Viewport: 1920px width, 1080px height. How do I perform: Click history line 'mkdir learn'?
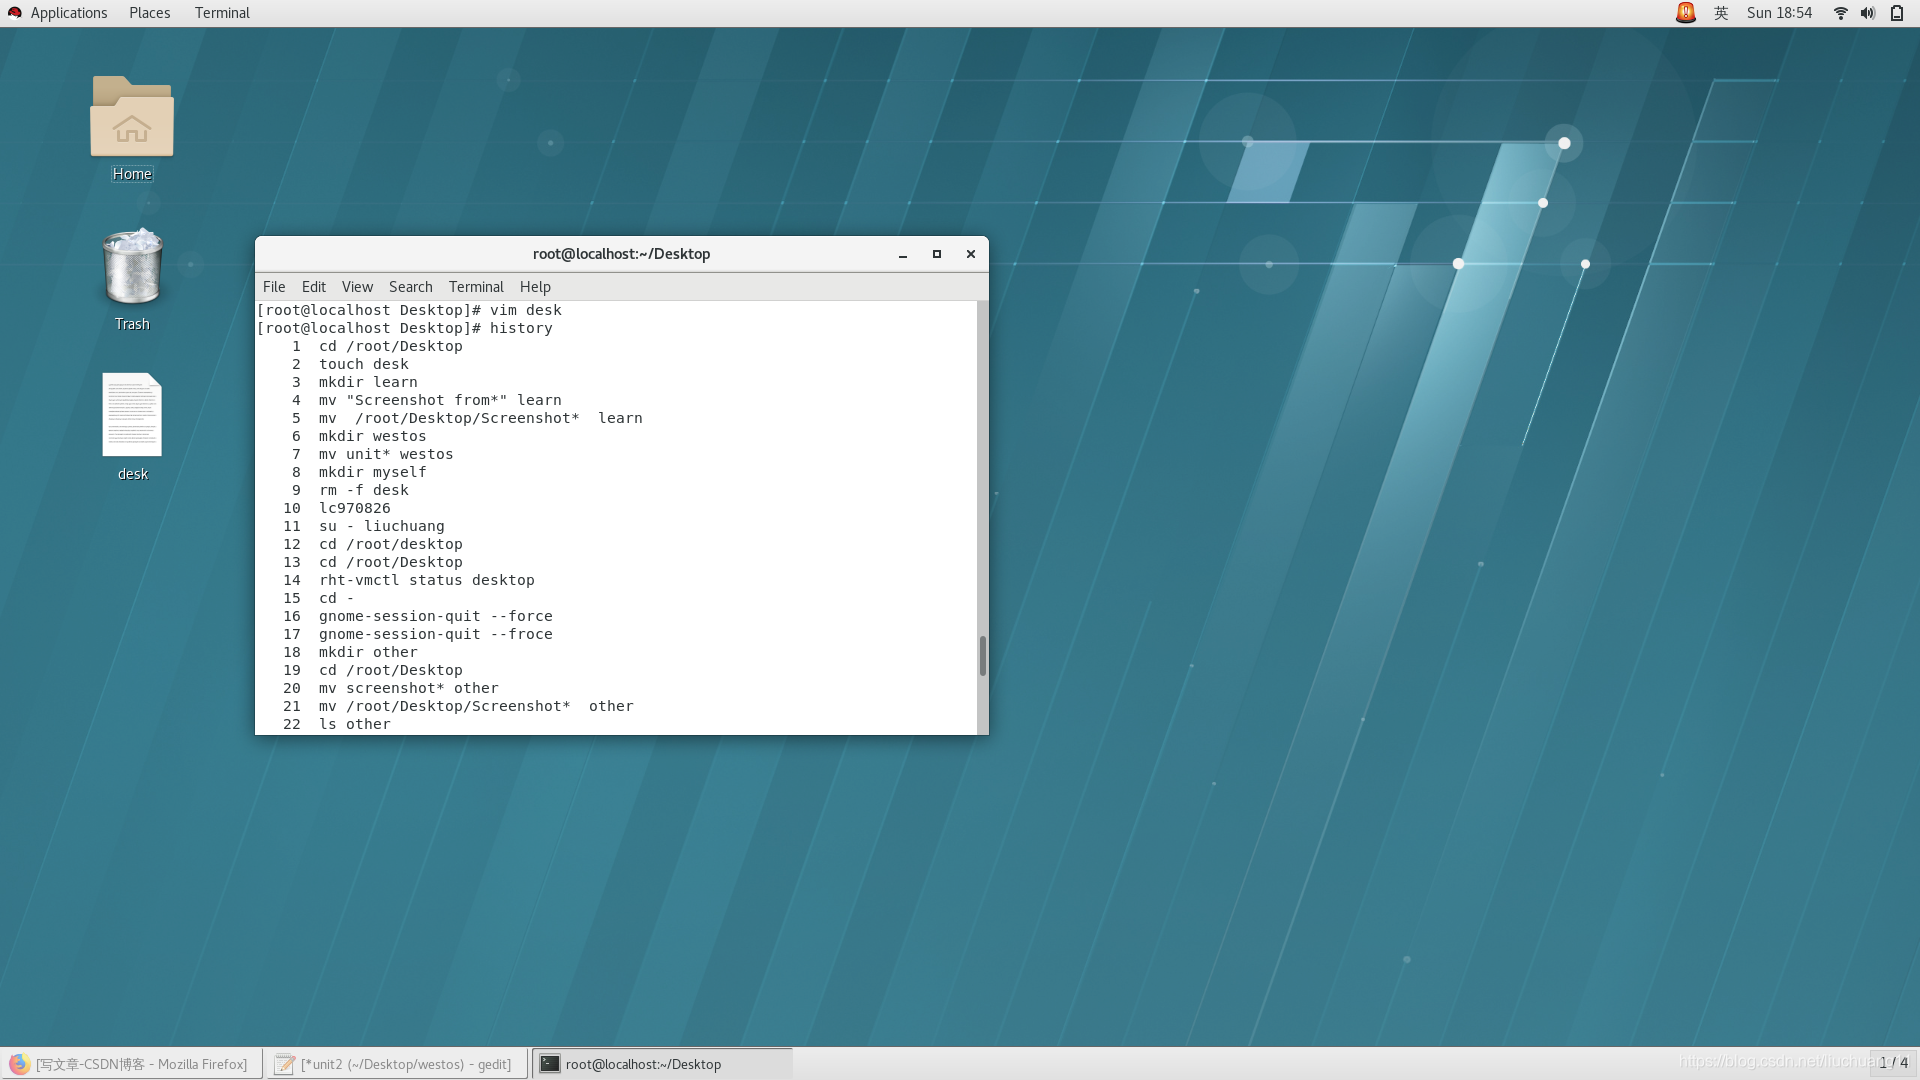click(x=368, y=382)
